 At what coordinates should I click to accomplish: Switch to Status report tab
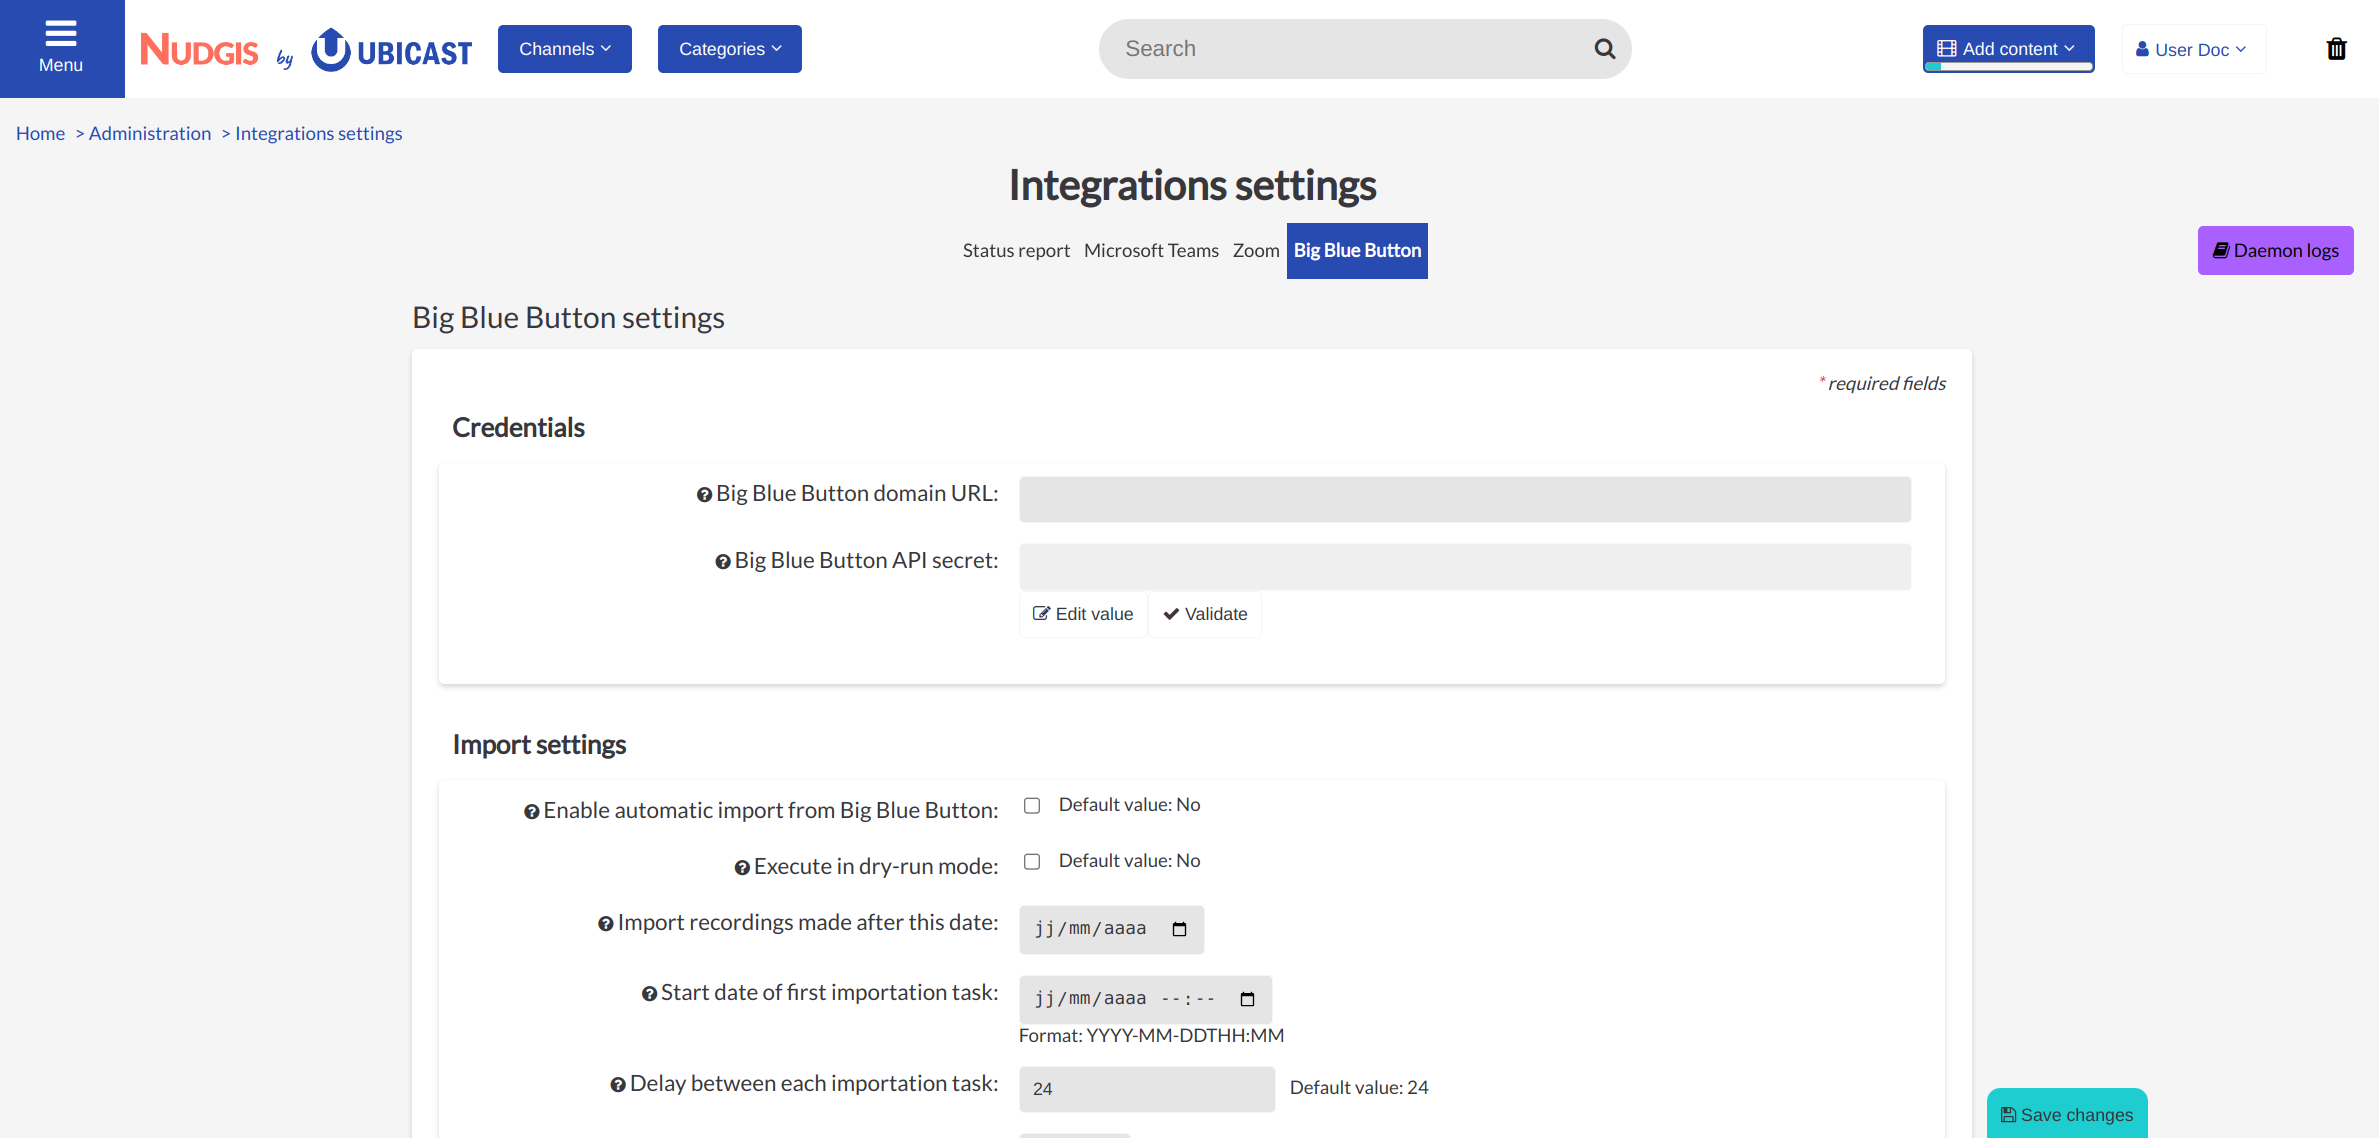coord(1016,251)
